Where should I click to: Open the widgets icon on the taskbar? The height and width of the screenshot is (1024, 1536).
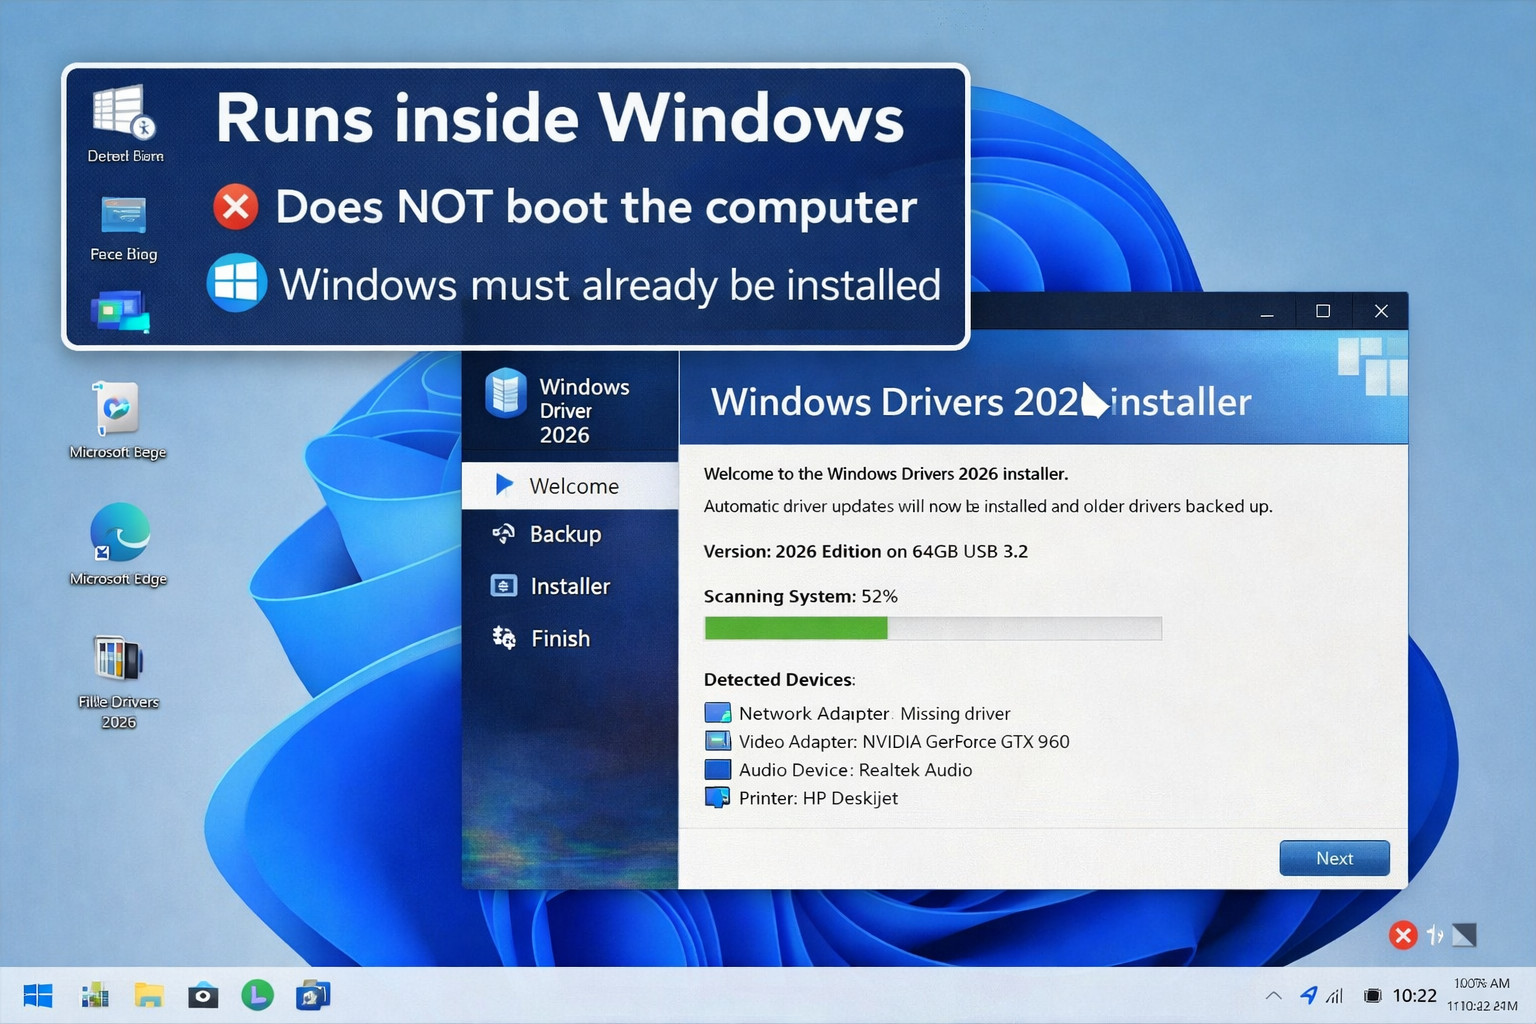click(94, 996)
